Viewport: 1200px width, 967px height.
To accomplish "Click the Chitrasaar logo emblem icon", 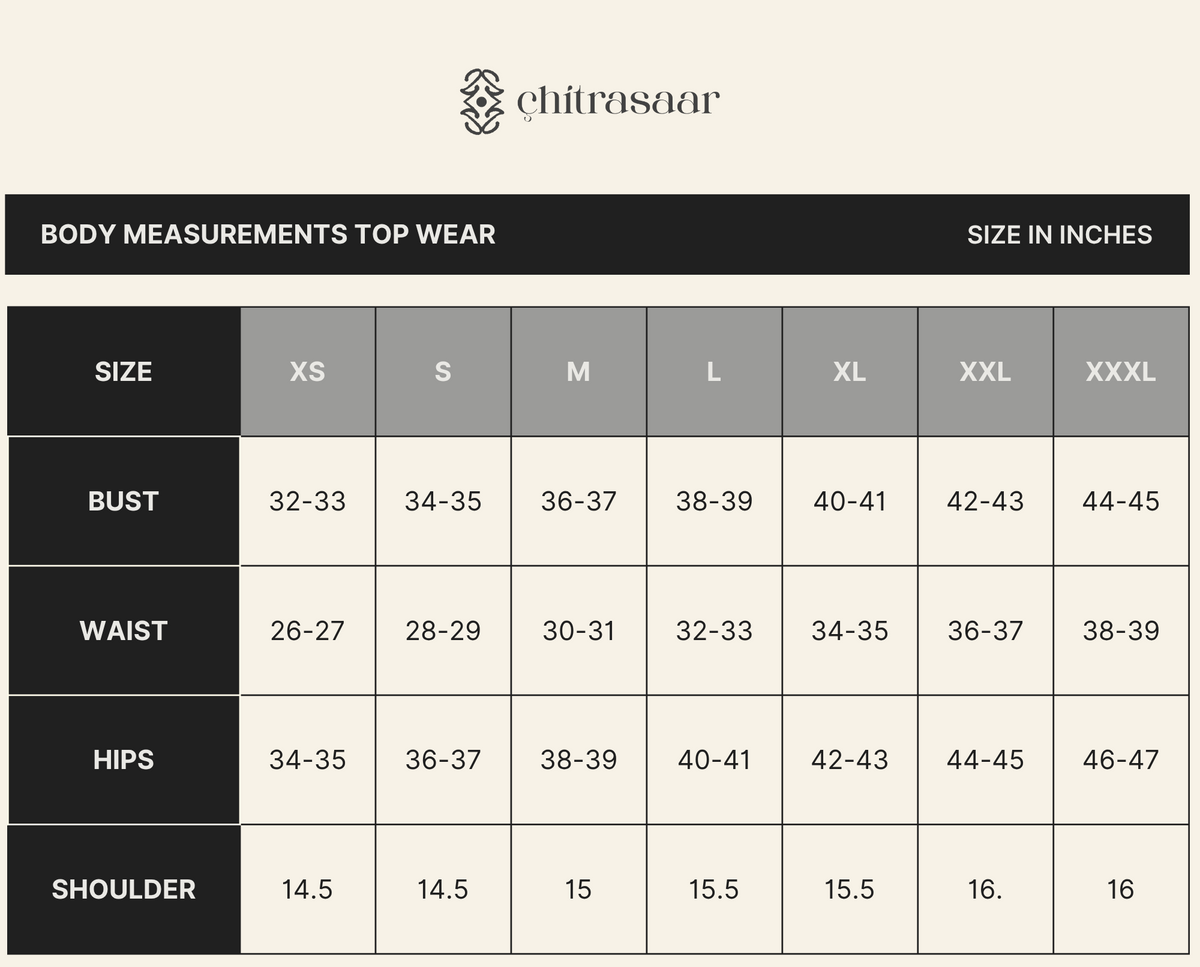I will (481, 101).
